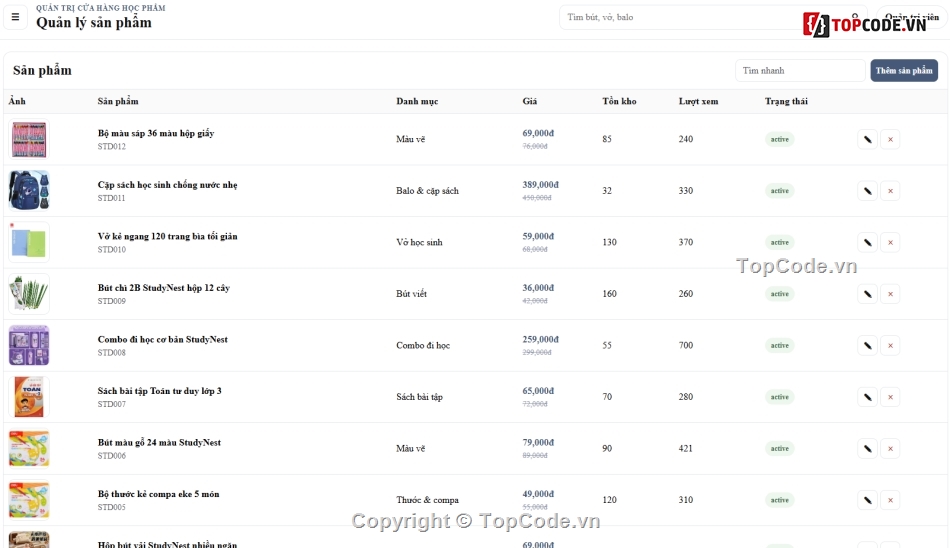The image size is (950, 548).
Task: Delete the Bộ thước kẻ compa product
Action: 890,500
